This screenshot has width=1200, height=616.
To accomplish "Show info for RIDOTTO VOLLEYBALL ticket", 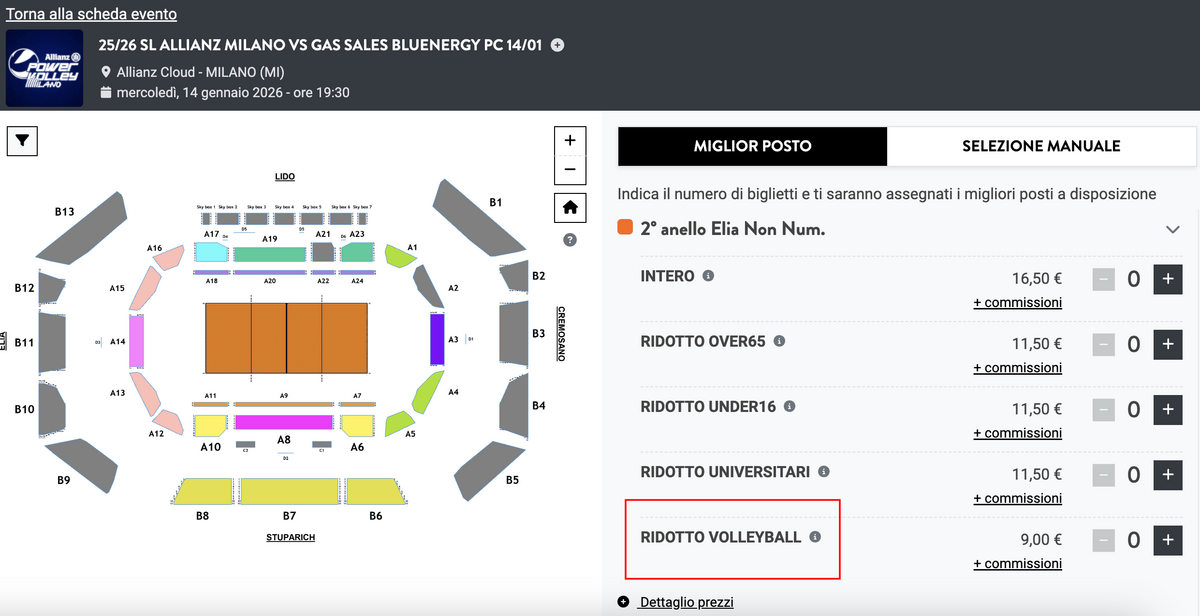I will (815, 537).
